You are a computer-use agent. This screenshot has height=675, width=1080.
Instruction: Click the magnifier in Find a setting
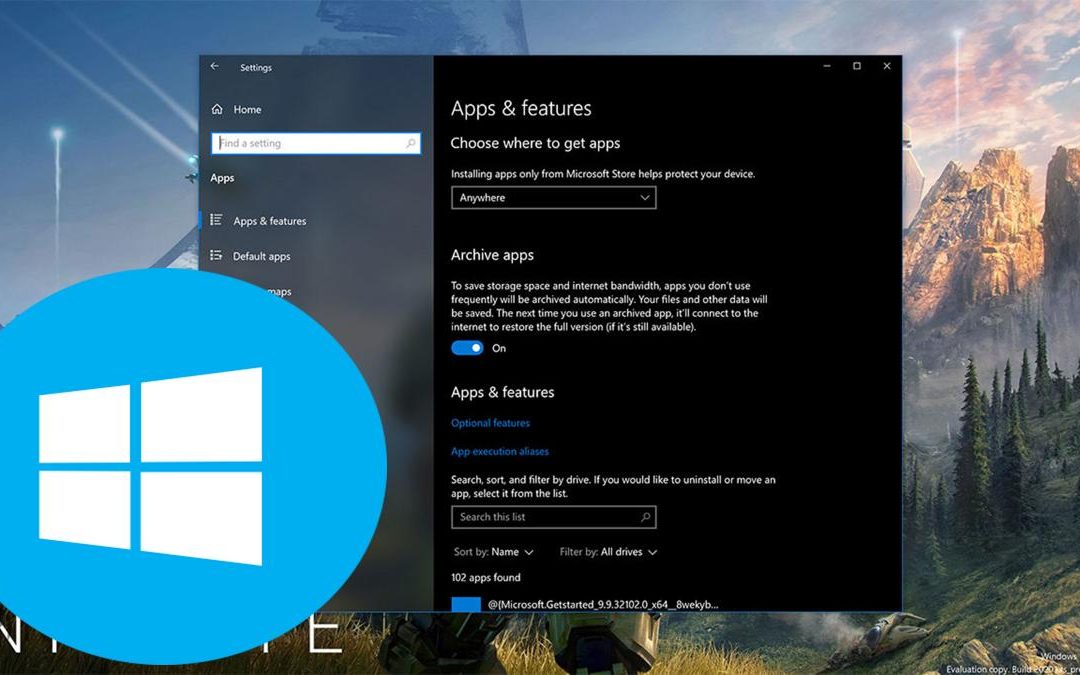click(x=411, y=143)
